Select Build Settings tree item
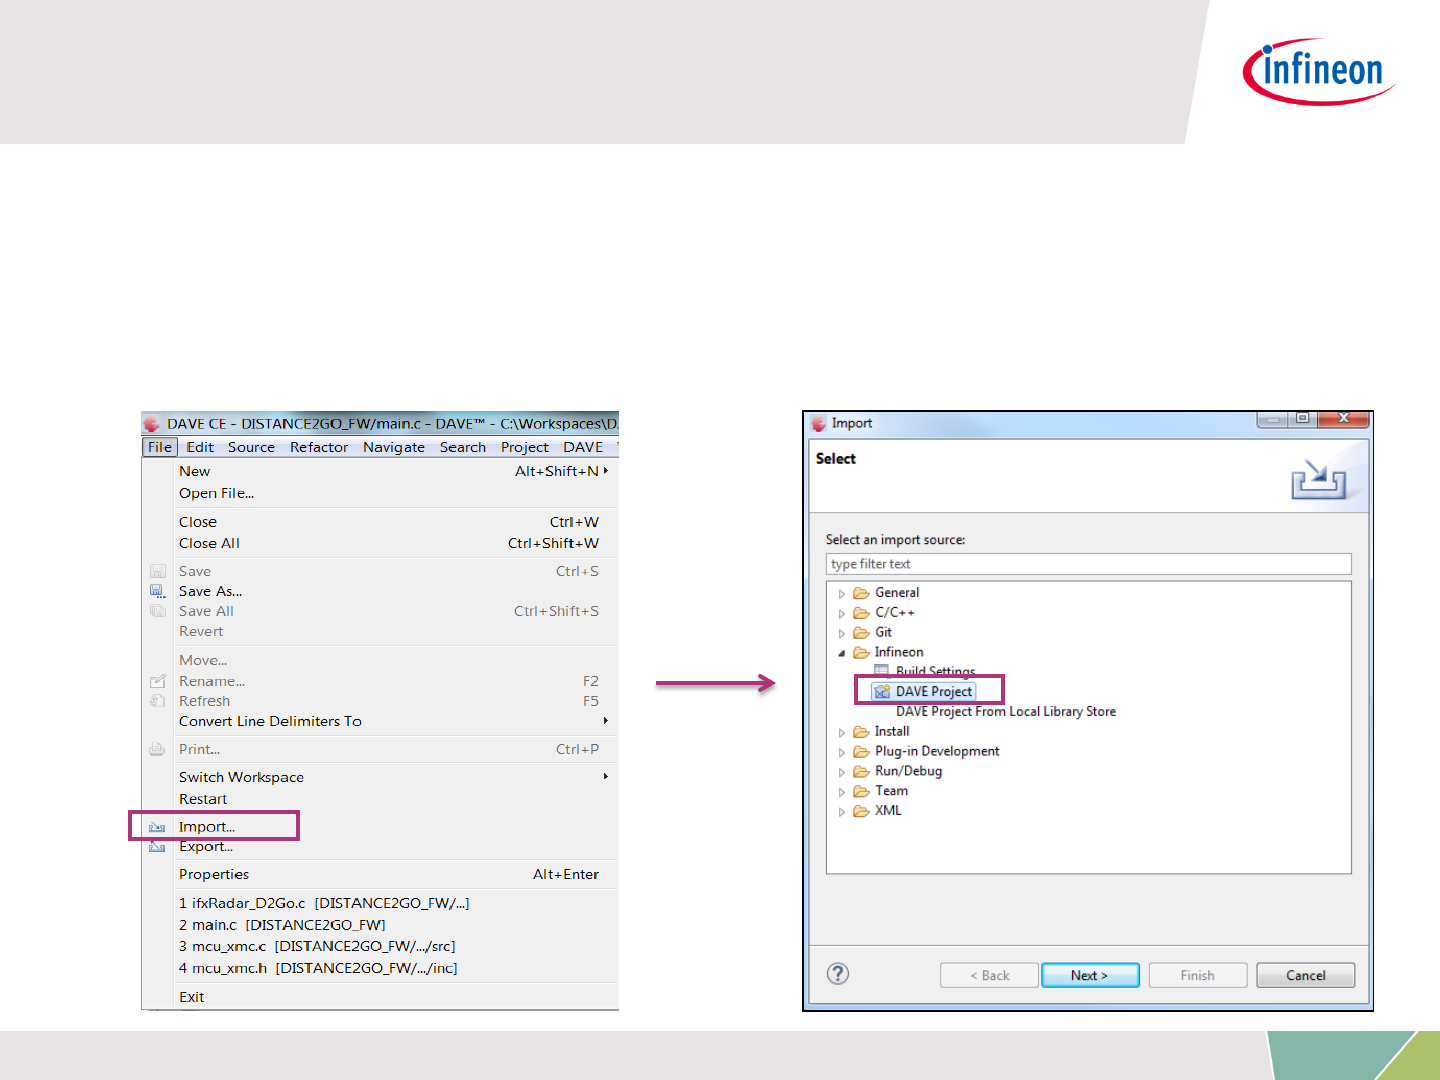1440x1080 pixels. tap(935, 672)
